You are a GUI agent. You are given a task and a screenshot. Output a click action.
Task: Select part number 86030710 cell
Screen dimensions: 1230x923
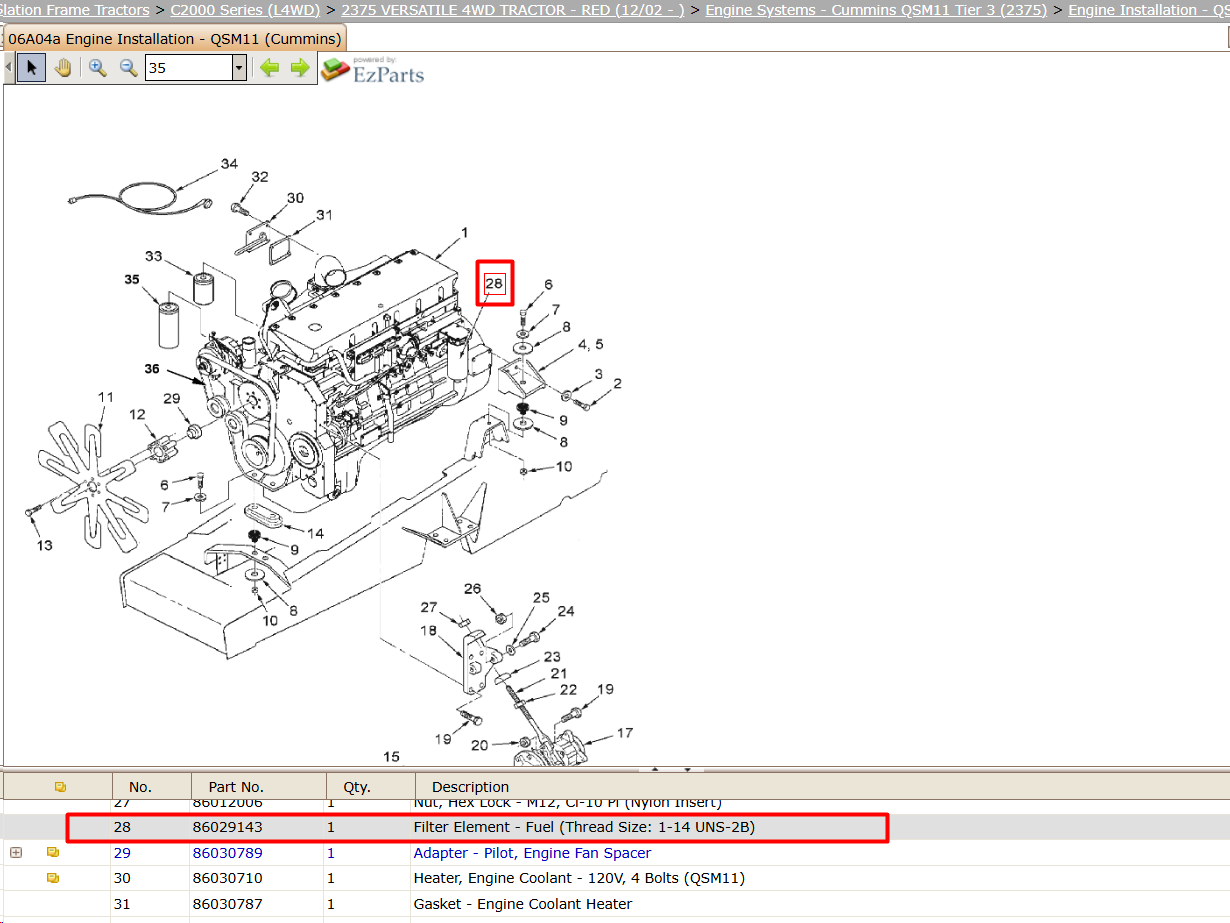[x=227, y=879]
